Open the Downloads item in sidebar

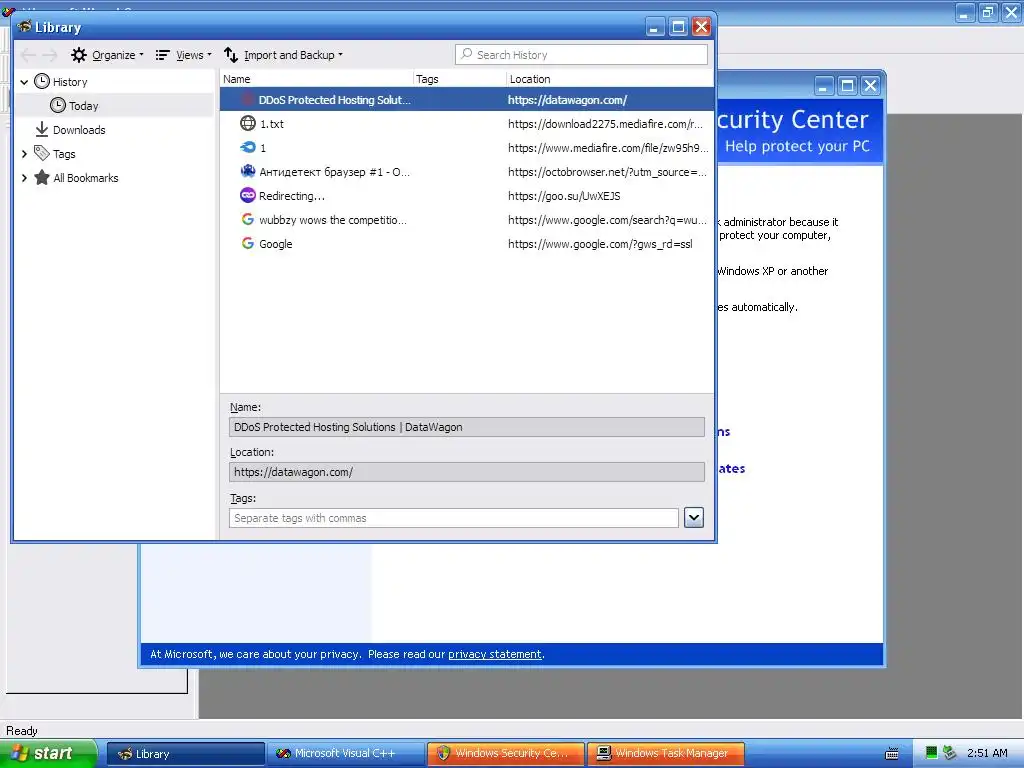78,129
